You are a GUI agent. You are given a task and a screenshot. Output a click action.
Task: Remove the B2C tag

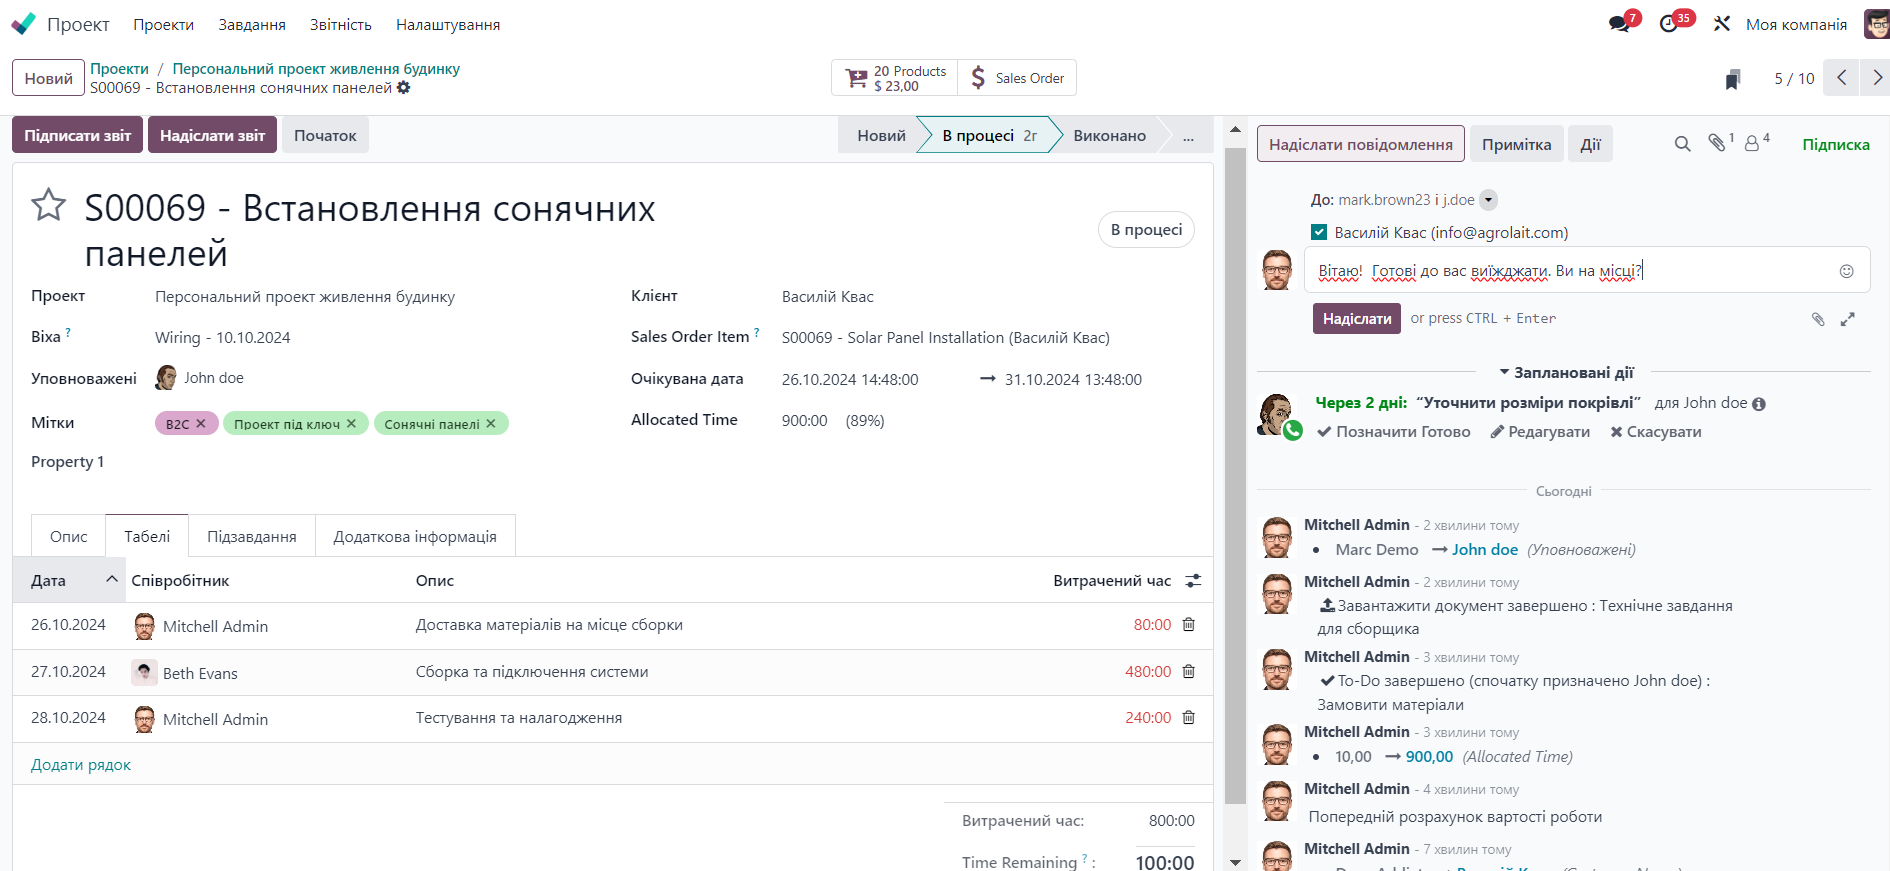[201, 424]
